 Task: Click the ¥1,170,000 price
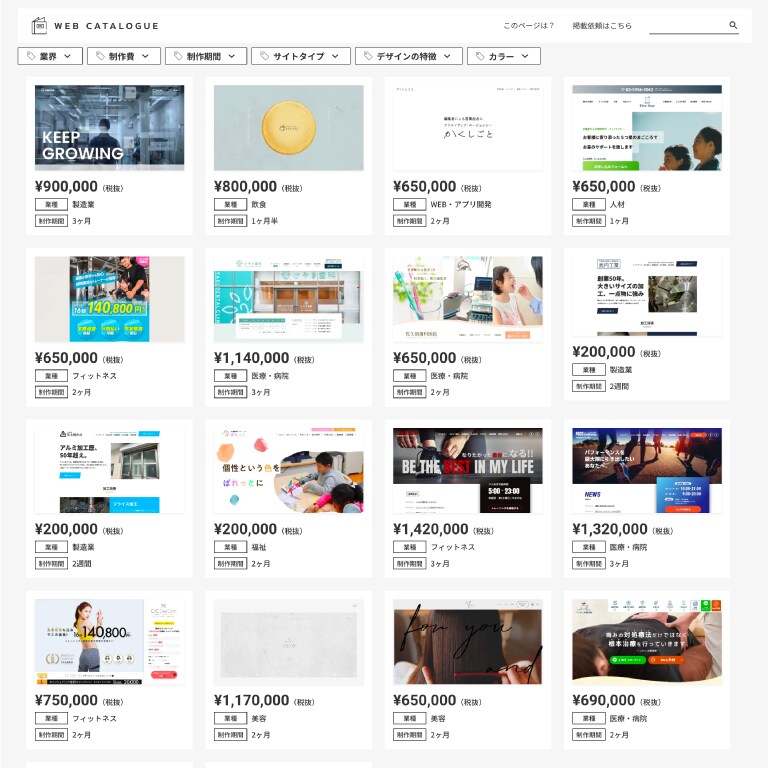(251, 701)
